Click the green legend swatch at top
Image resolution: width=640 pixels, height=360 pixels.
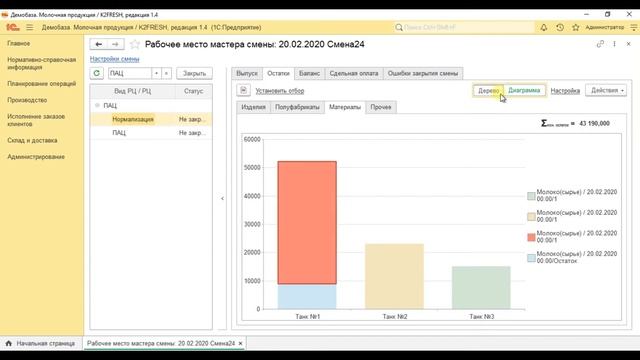tap(531, 196)
